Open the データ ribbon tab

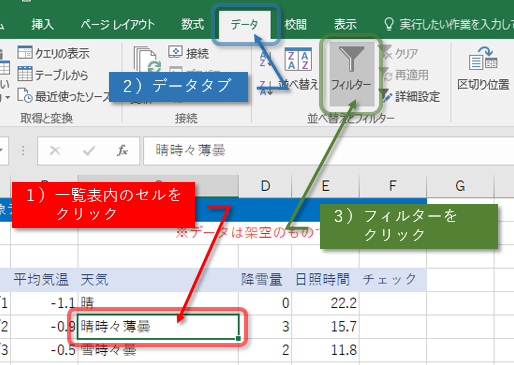[245, 24]
